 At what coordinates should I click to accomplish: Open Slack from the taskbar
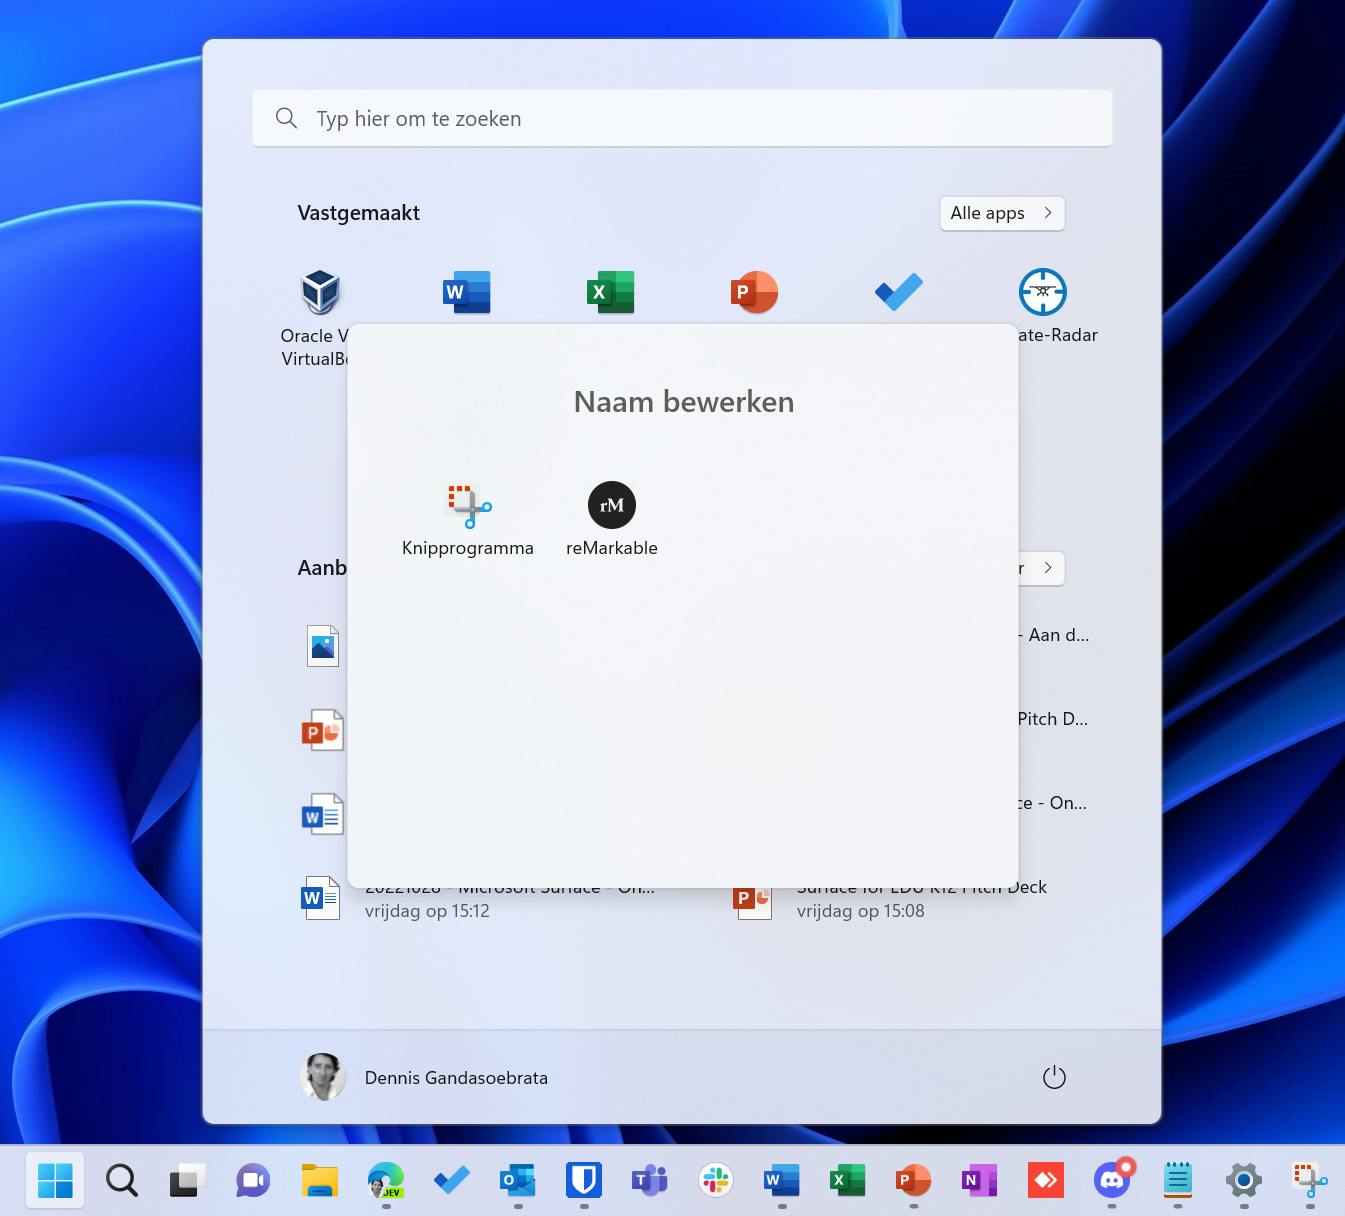(715, 1180)
